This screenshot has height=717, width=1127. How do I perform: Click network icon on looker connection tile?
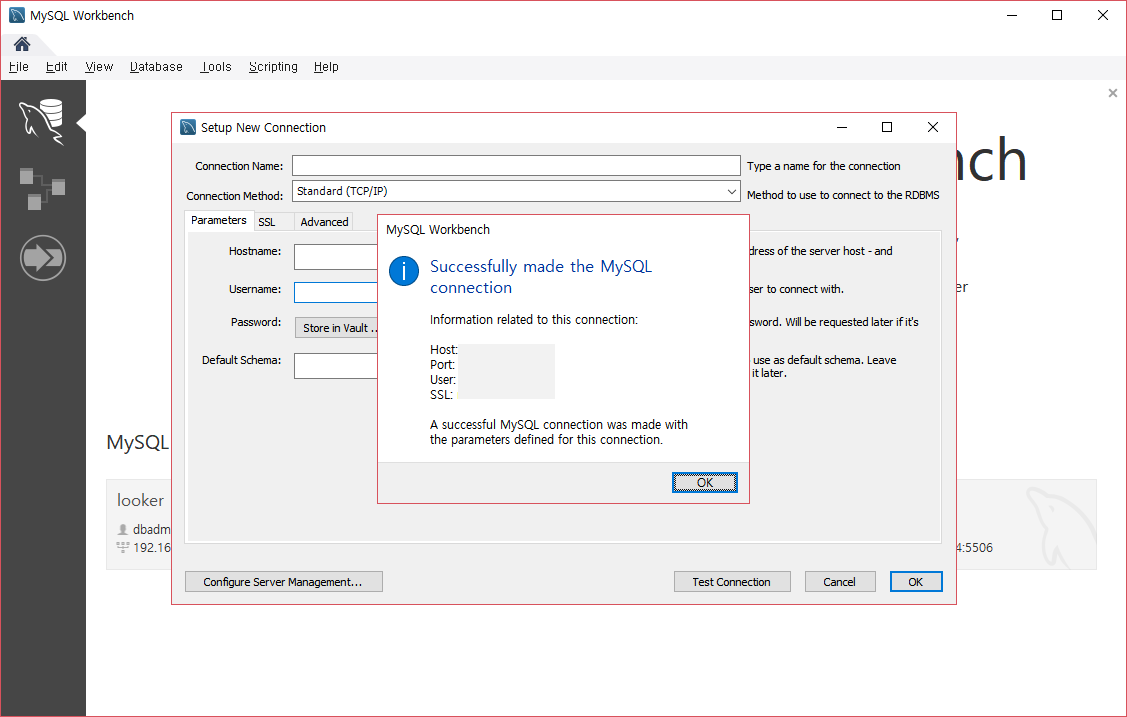pyautogui.click(x=123, y=547)
